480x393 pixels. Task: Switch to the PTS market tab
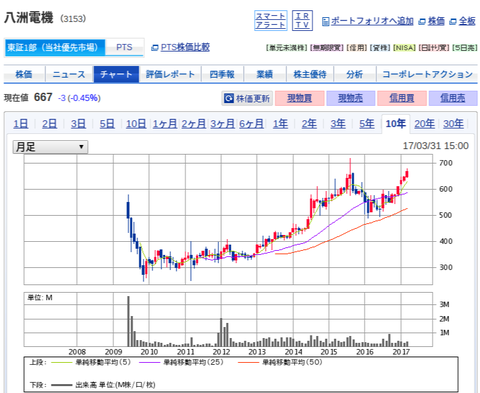(x=124, y=47)
